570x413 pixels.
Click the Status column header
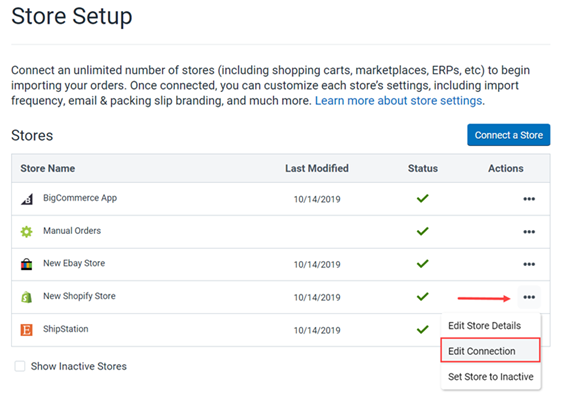[x=422, y=168]
